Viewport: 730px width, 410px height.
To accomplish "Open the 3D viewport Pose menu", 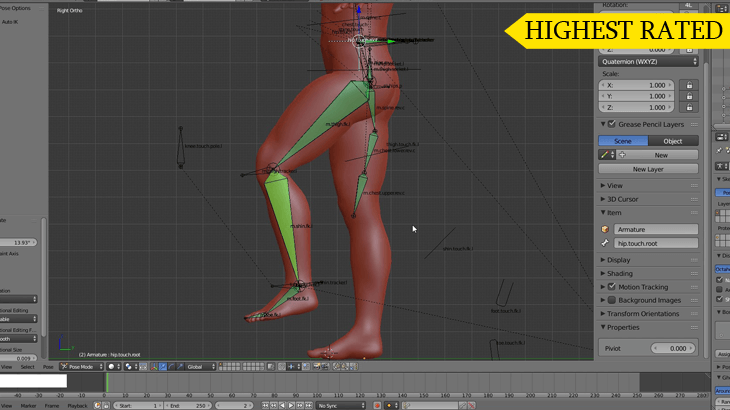I will coord(48,367).
